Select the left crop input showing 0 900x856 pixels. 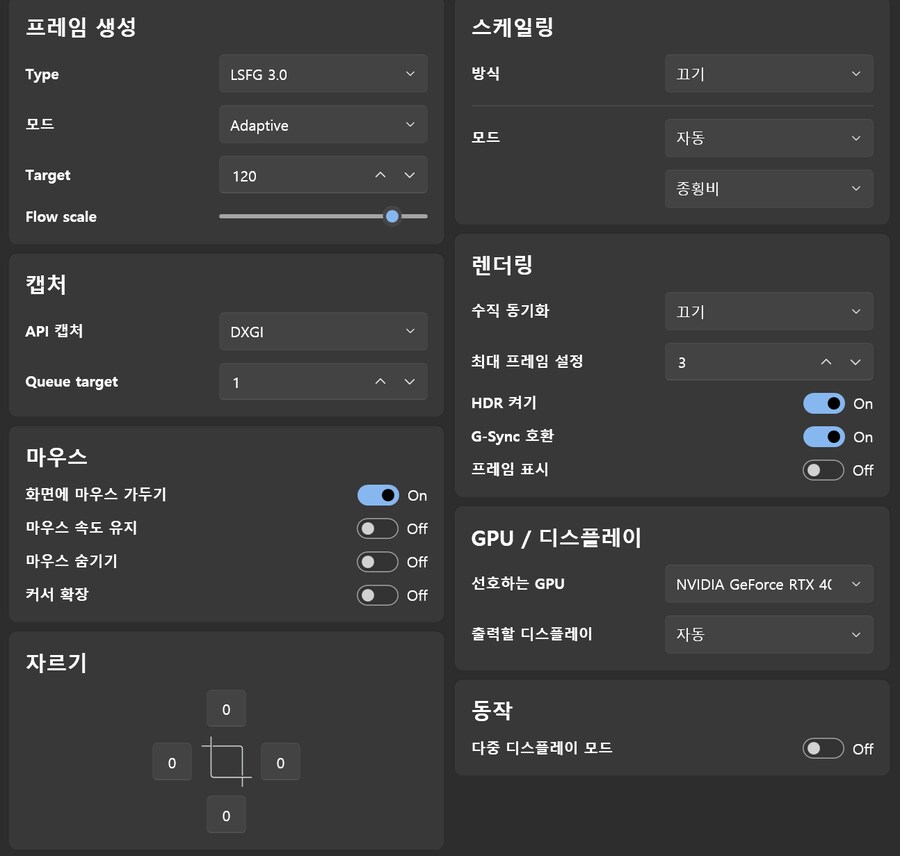[171, 761]
